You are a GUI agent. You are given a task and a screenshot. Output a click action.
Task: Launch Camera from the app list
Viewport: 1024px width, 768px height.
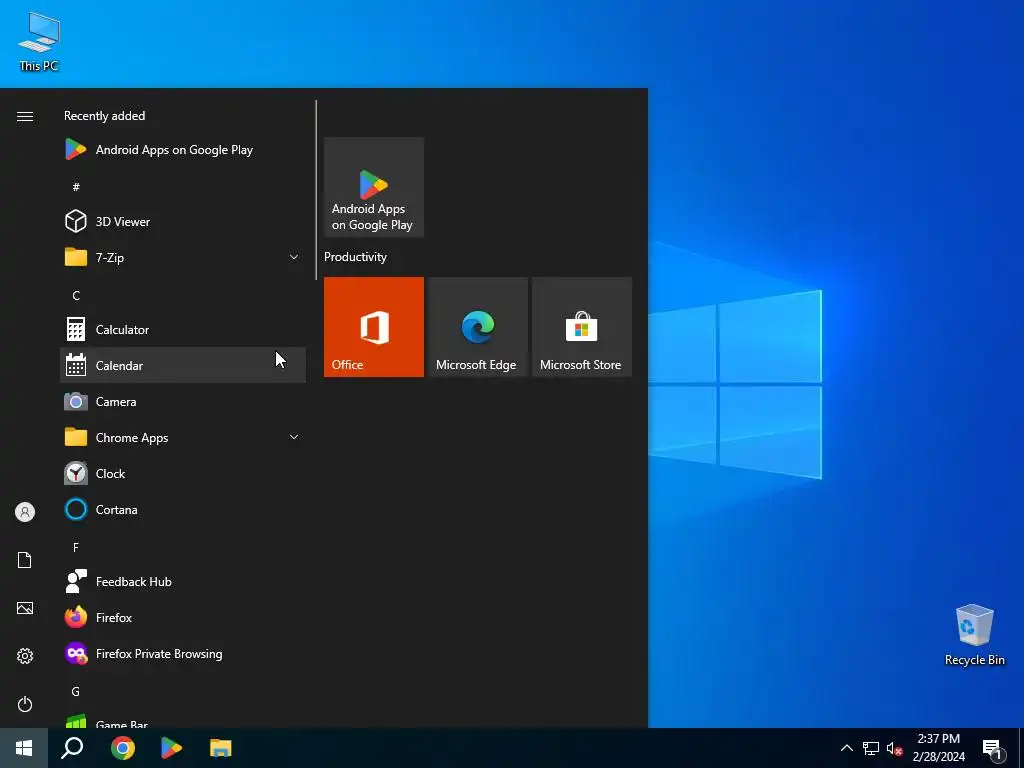183,402
